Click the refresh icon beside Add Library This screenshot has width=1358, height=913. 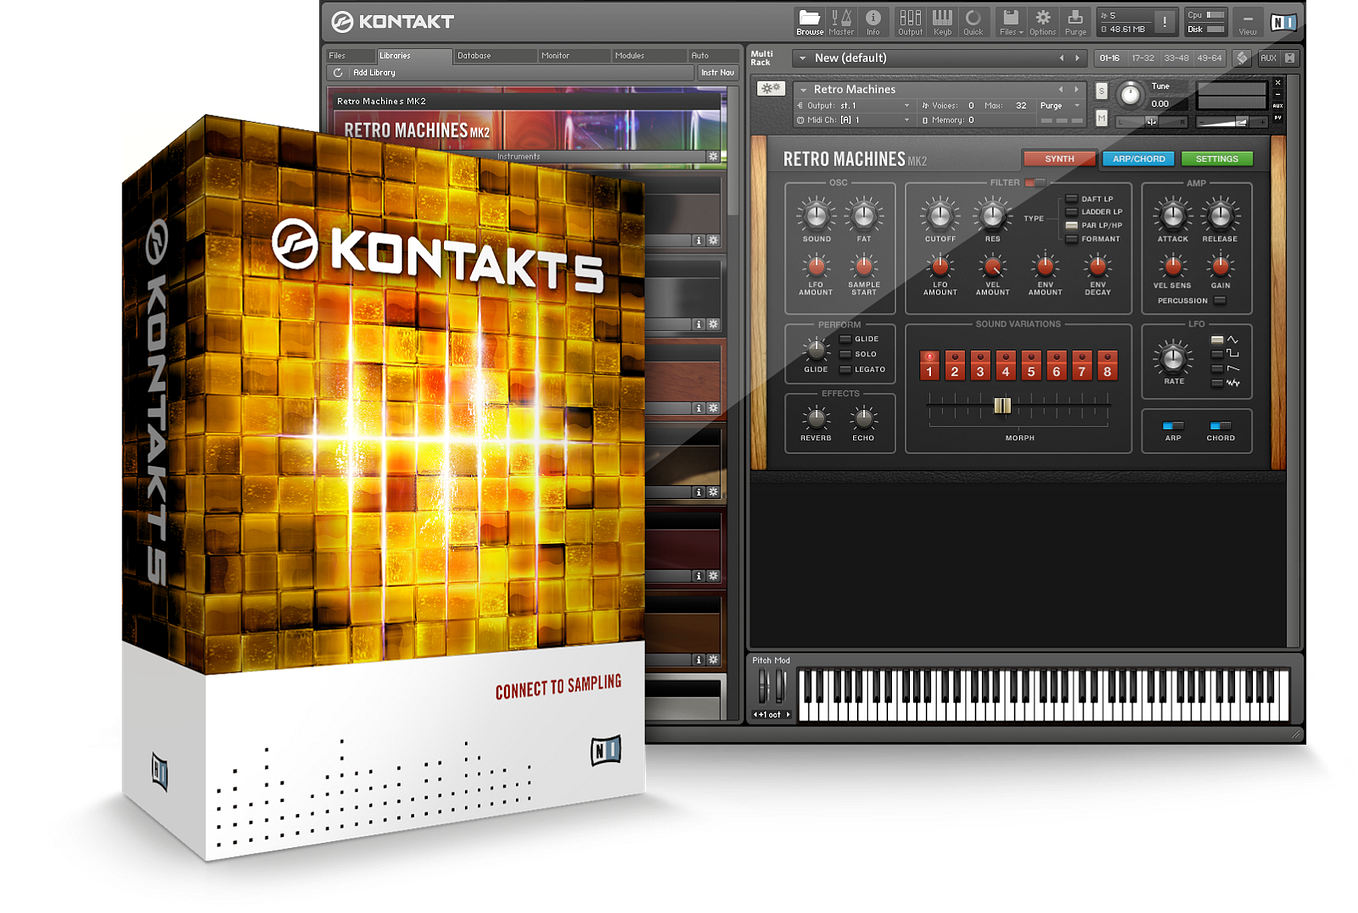click(x=338, y=72)
